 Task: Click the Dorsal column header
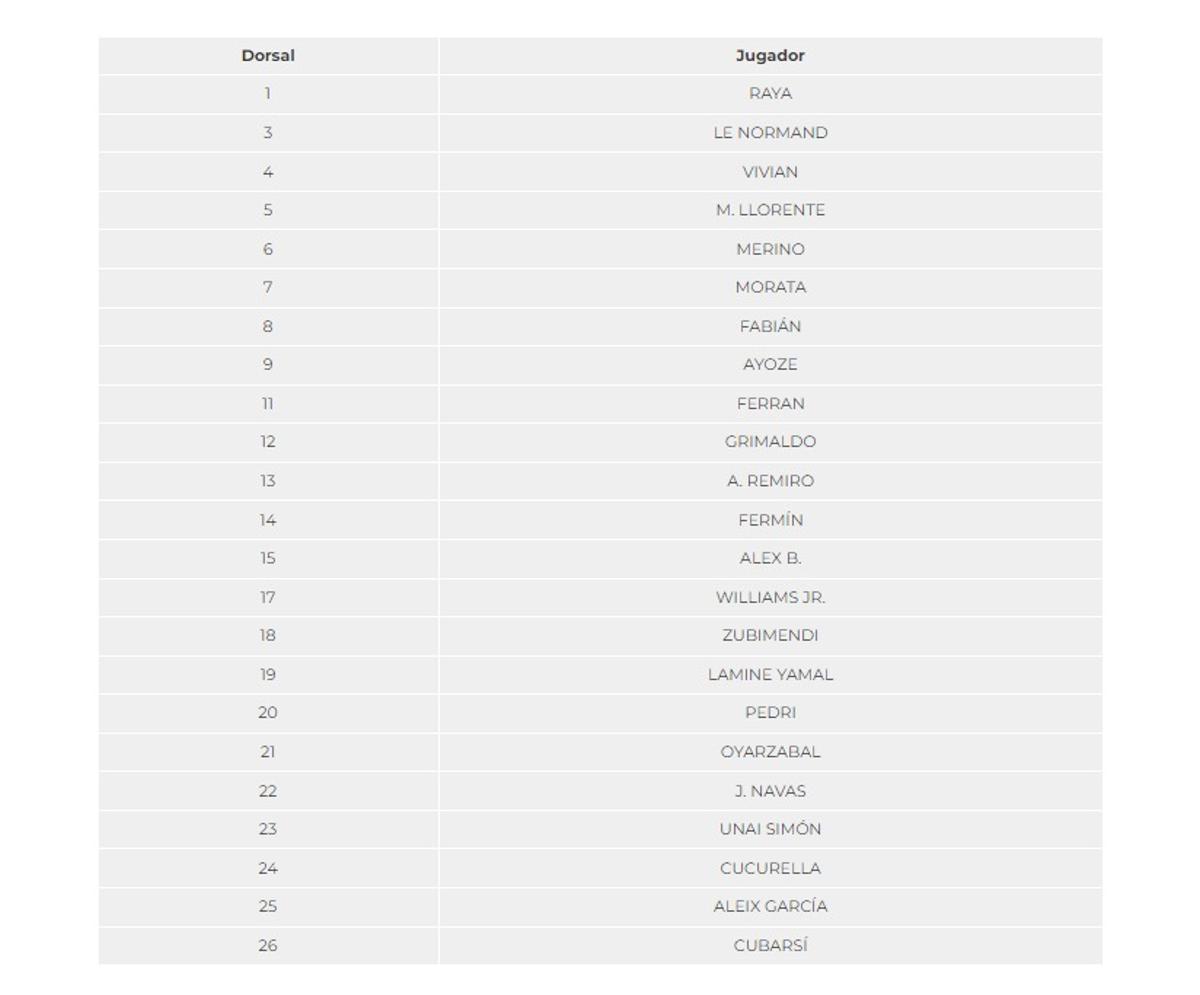(x=268, y=56)
